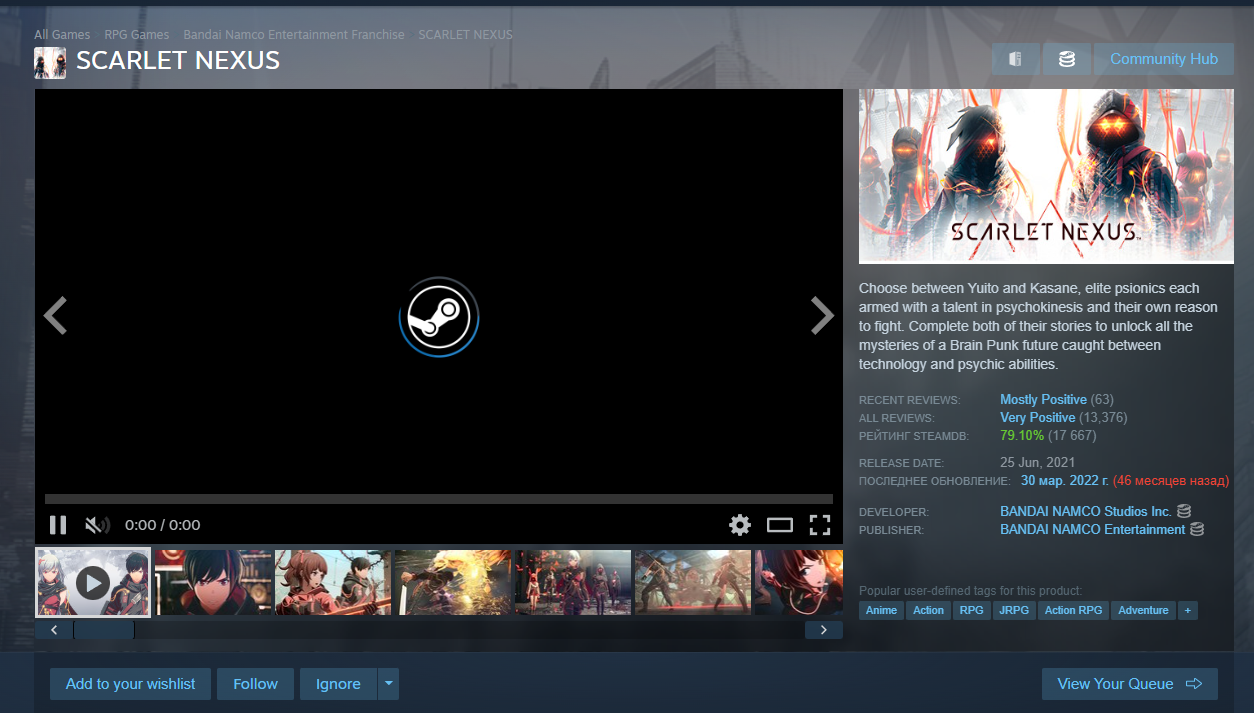Click SCARLET NEXUS breadcrumb link
Image resolution: width=1254 pixels, height=713 pixels.
point(465,34)
